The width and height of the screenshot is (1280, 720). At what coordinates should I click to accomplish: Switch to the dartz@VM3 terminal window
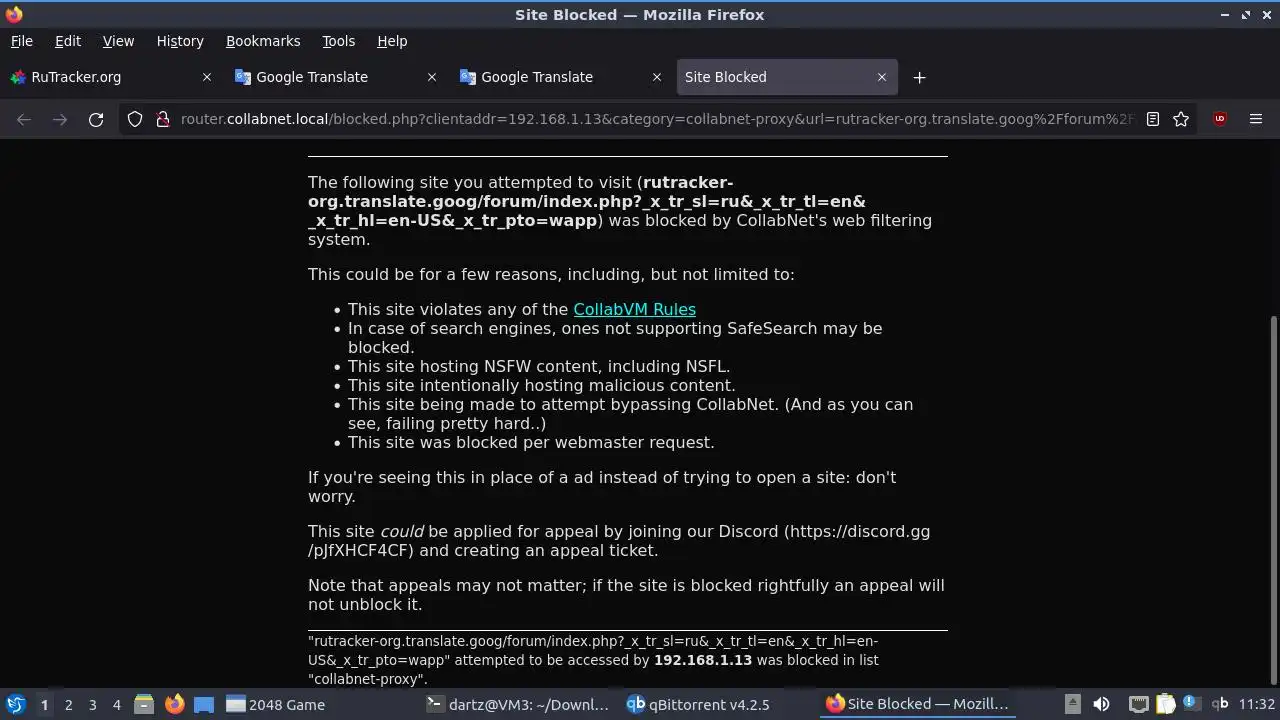518,704
